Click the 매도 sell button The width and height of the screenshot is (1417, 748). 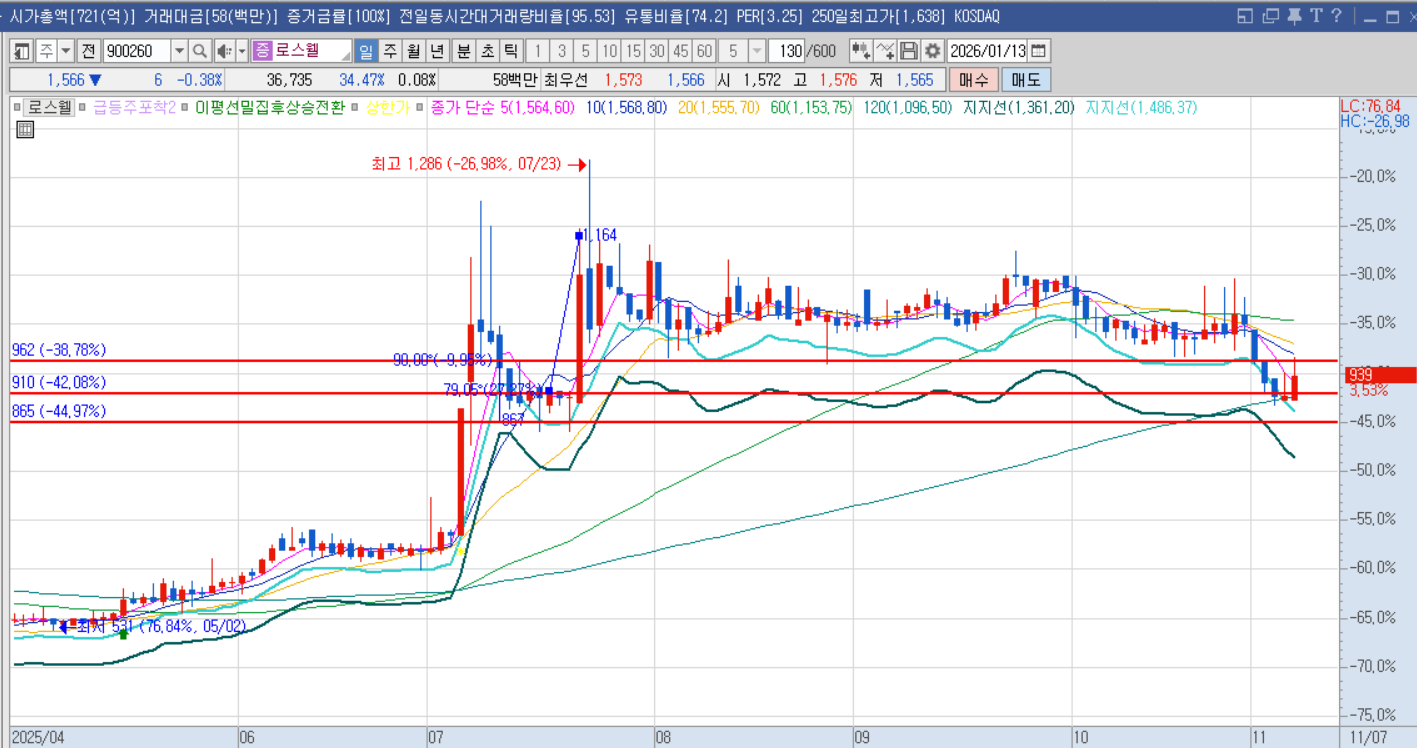pyautogui.click(x=1026, y=80)
